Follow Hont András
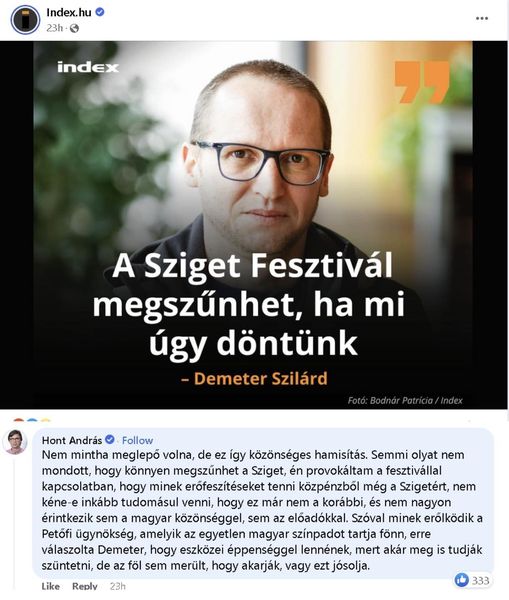 point(137,440)
